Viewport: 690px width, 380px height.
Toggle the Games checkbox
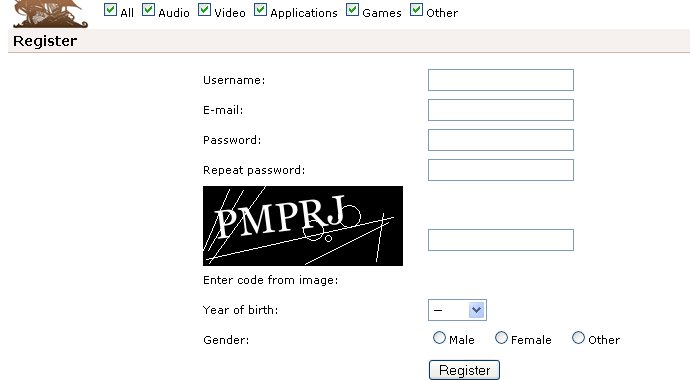pyautogui.click(x=352, y=10)
